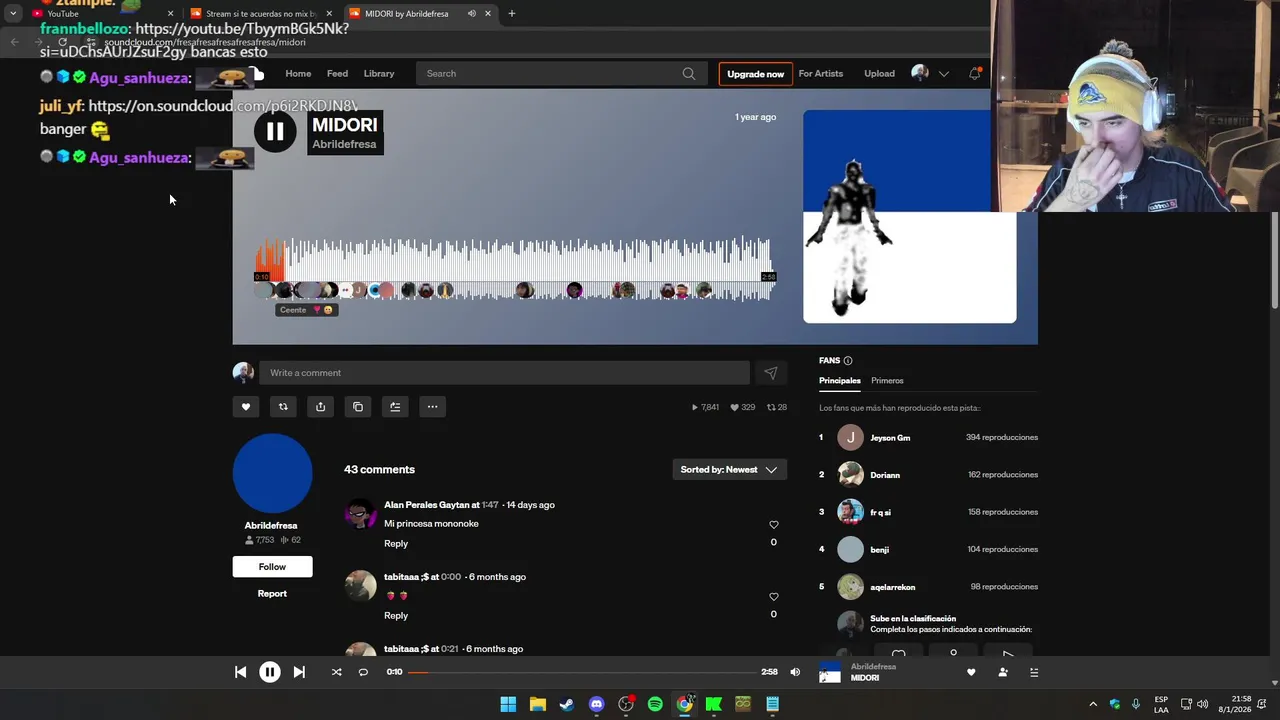This screenshot has height=720, width=1280.
Task: Mute the volume speaker icon
Action: coord(795,672)
